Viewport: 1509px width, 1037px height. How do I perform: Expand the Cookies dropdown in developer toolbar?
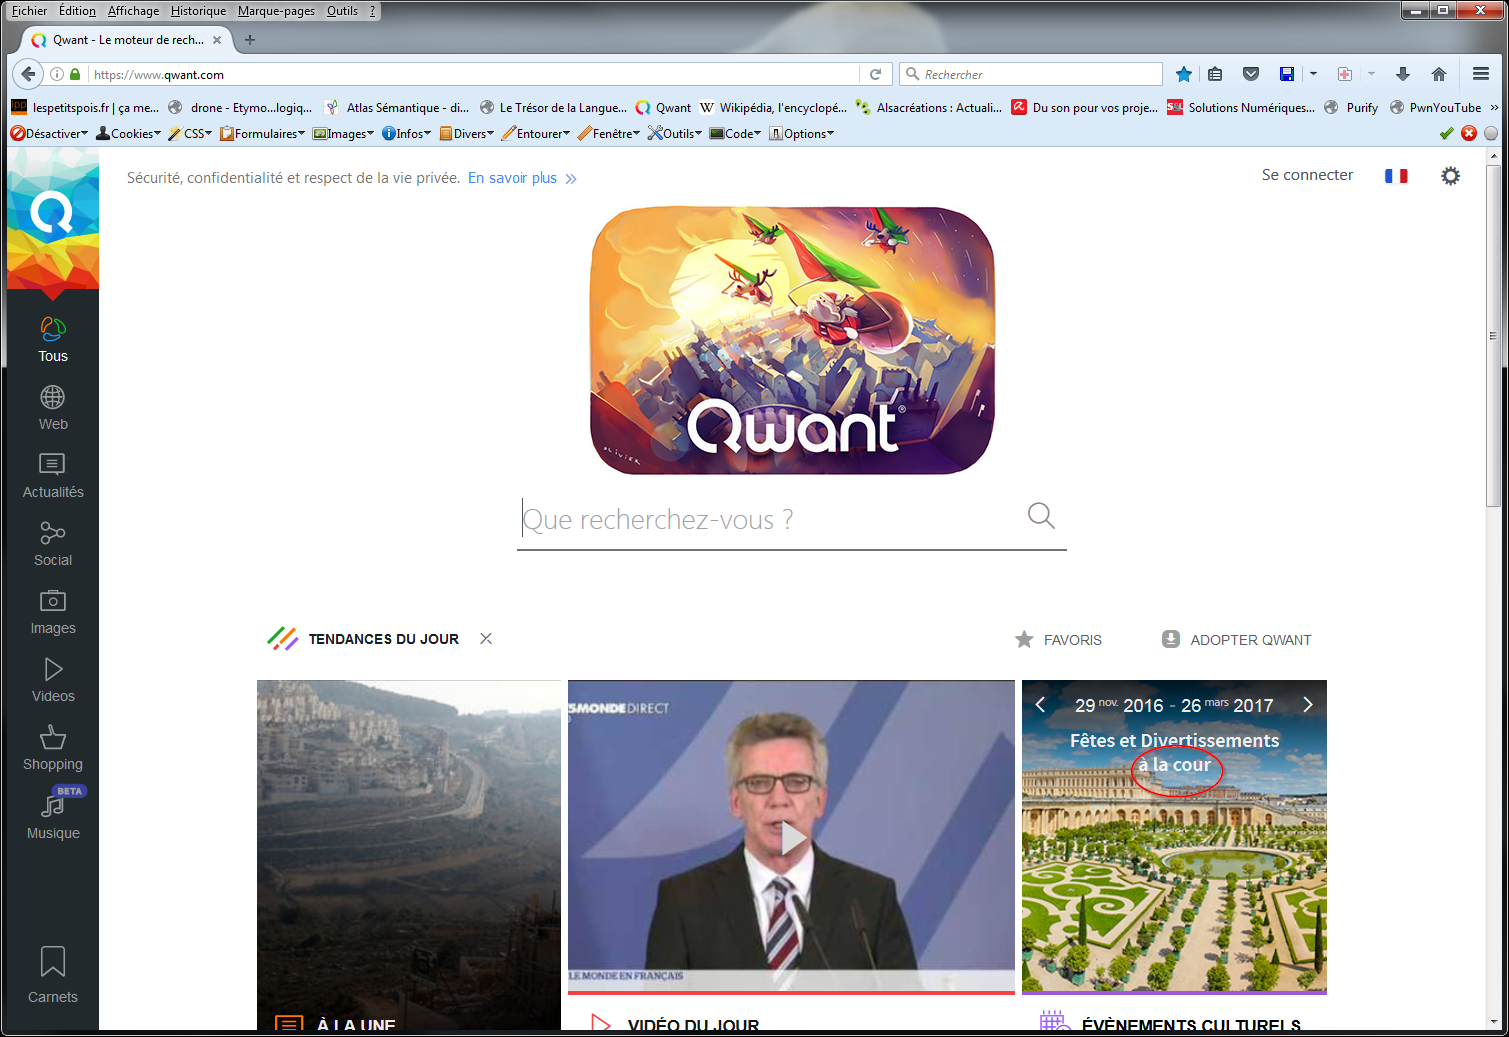click(130, 134)
